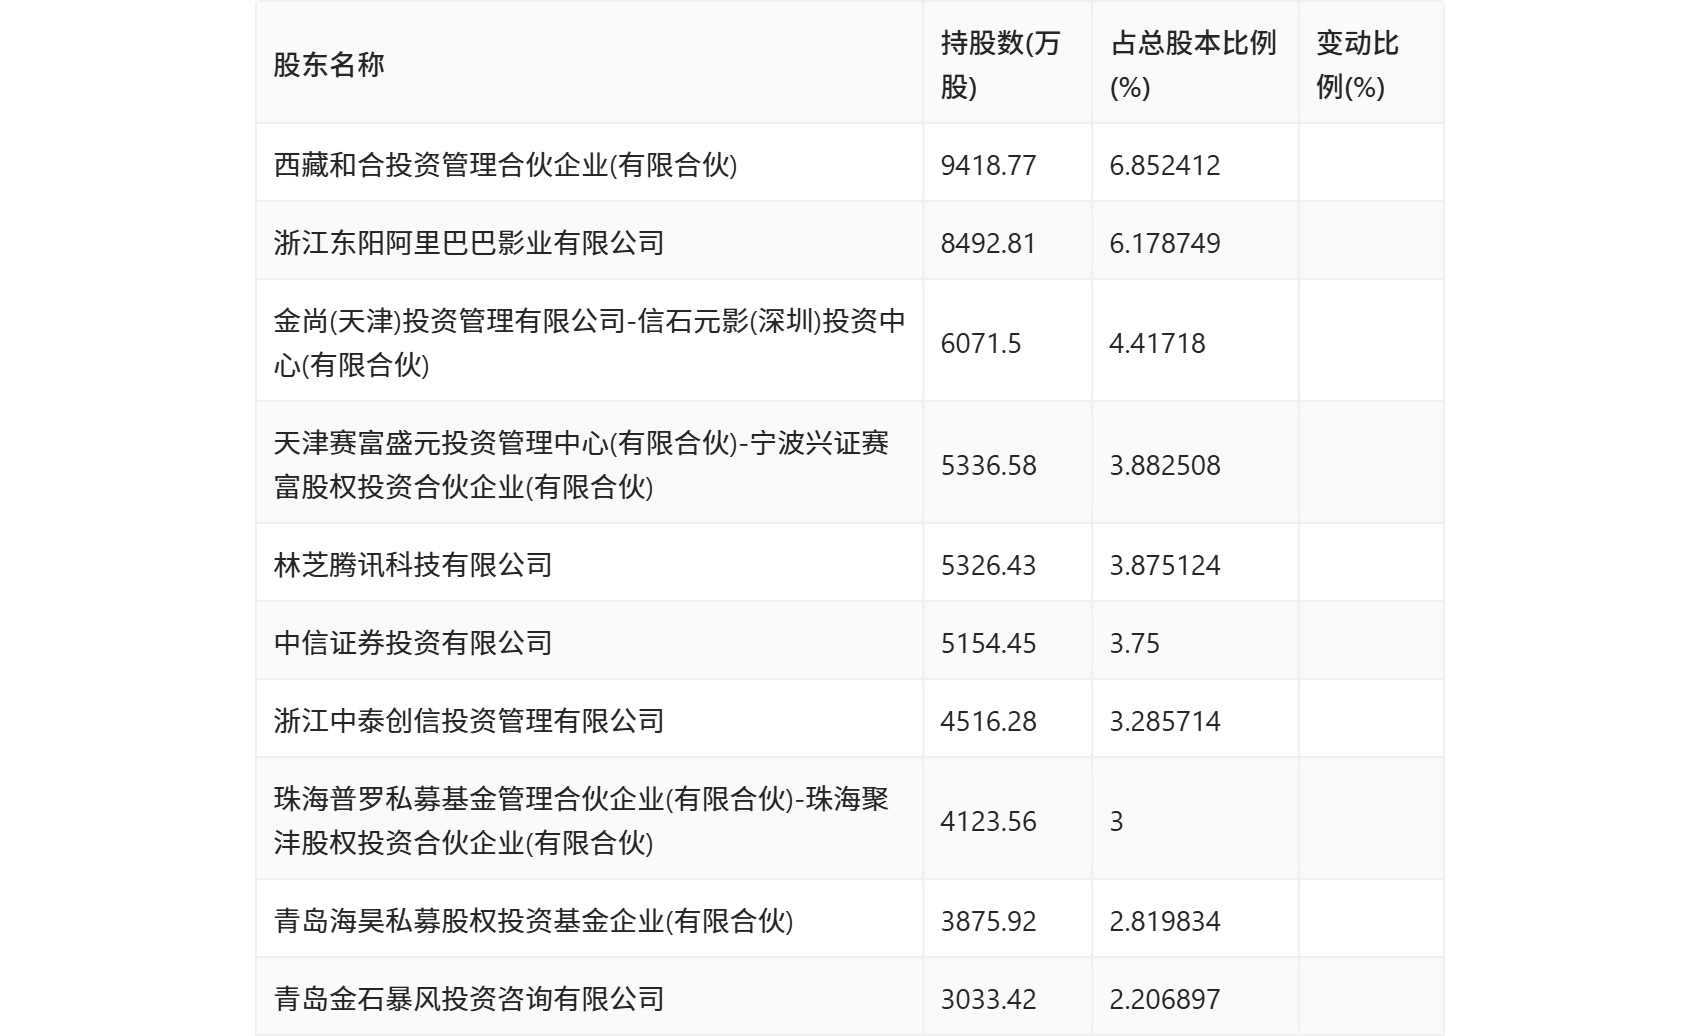The width and height of the screenshot is (1700, 1036).
Task: Select the 珠海普罗私募基金管理合伙企业 shareholder entry
Action: click(x=581, y=821)
